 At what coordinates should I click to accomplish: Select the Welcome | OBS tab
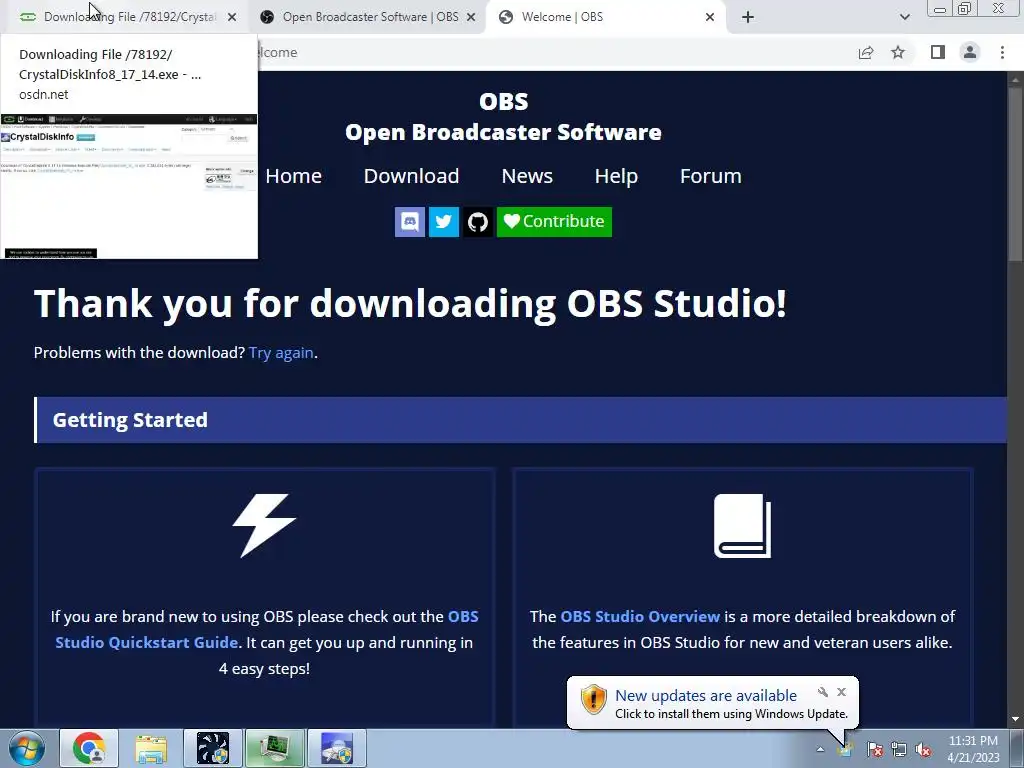click(x=604, y=17)
